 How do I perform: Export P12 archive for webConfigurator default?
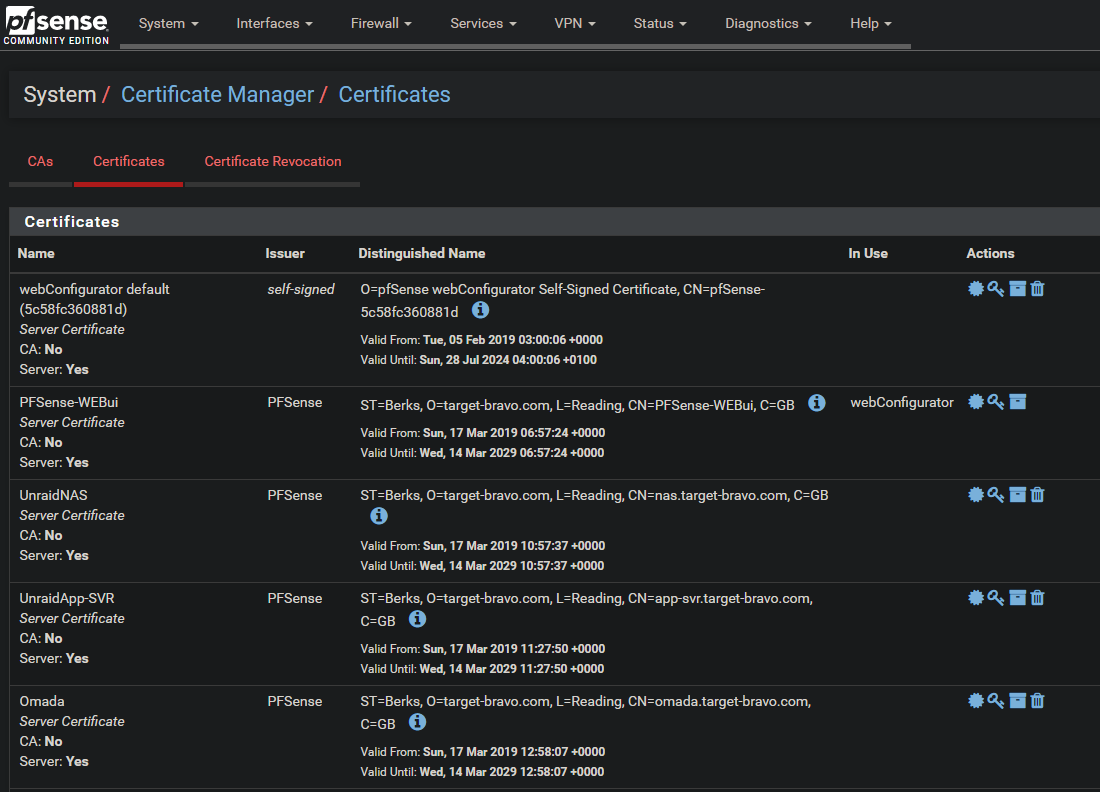click(1017, 288)
